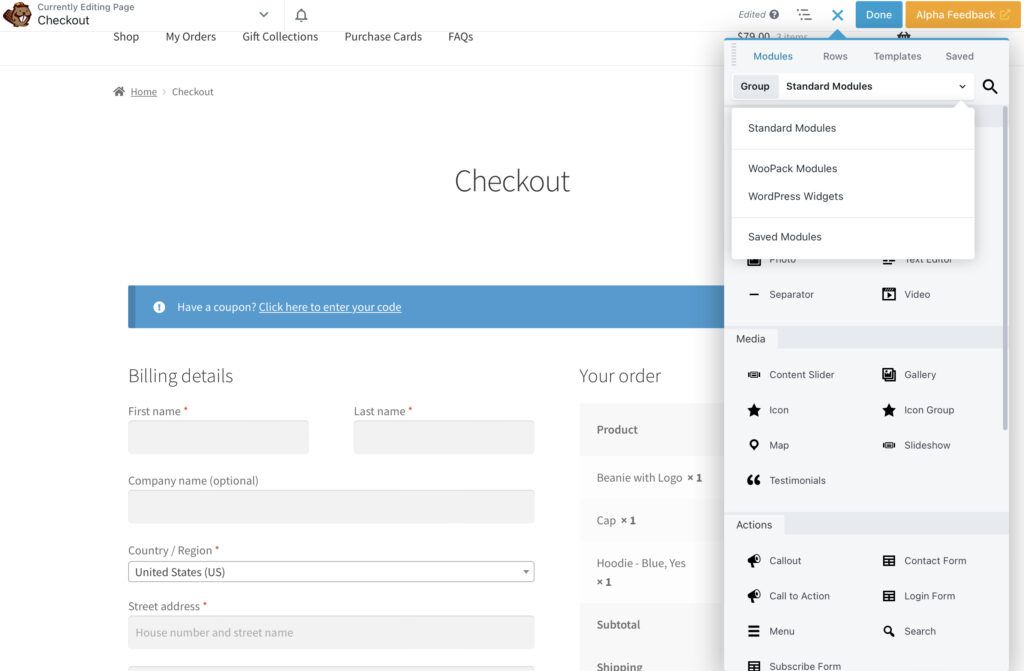Click the First name input field
This screenshot has height=671, width=1024.
(x=218, y=436)
